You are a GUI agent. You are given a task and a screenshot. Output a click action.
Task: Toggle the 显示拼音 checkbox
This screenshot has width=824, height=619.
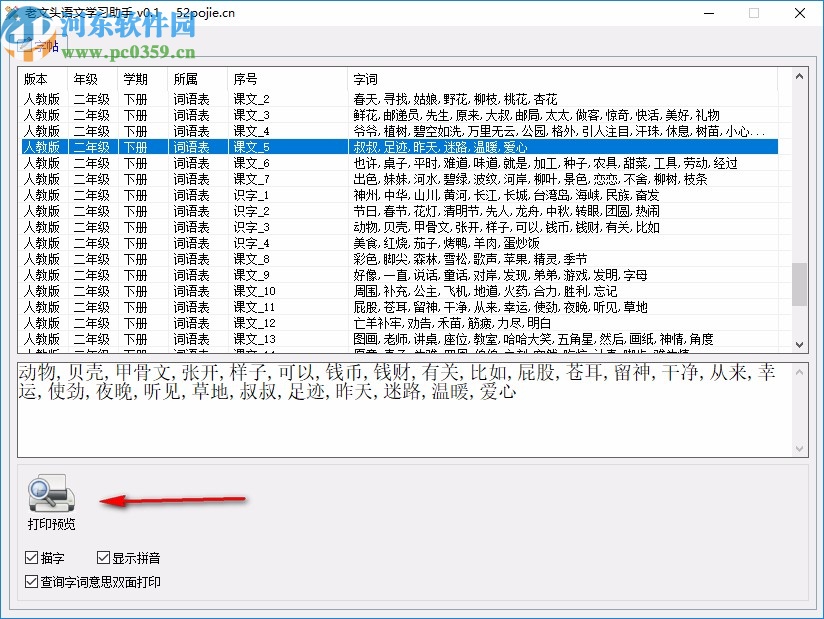tap(129, 558)
